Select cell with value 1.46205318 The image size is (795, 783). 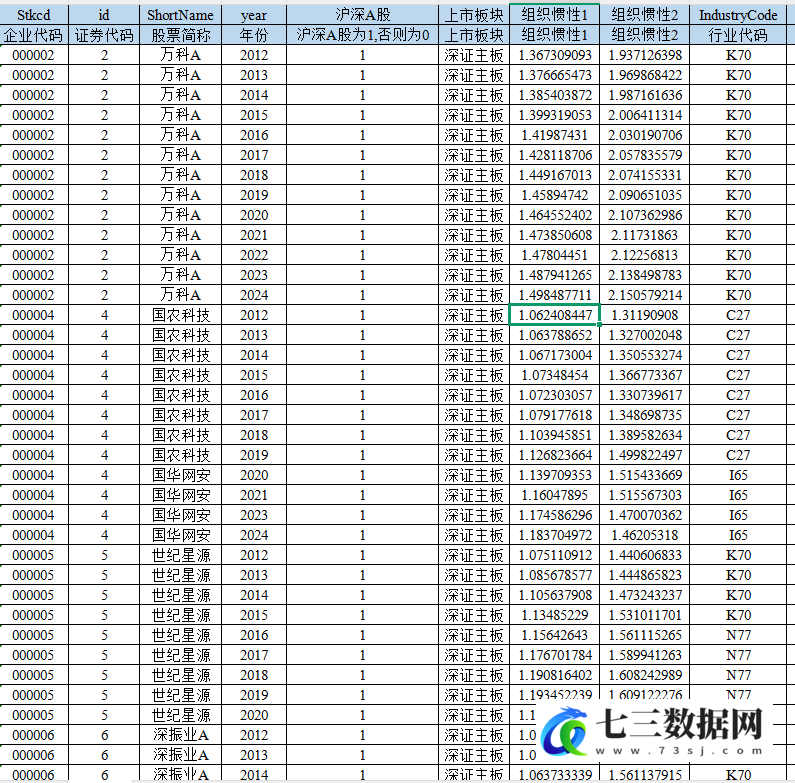pos(645,535)
